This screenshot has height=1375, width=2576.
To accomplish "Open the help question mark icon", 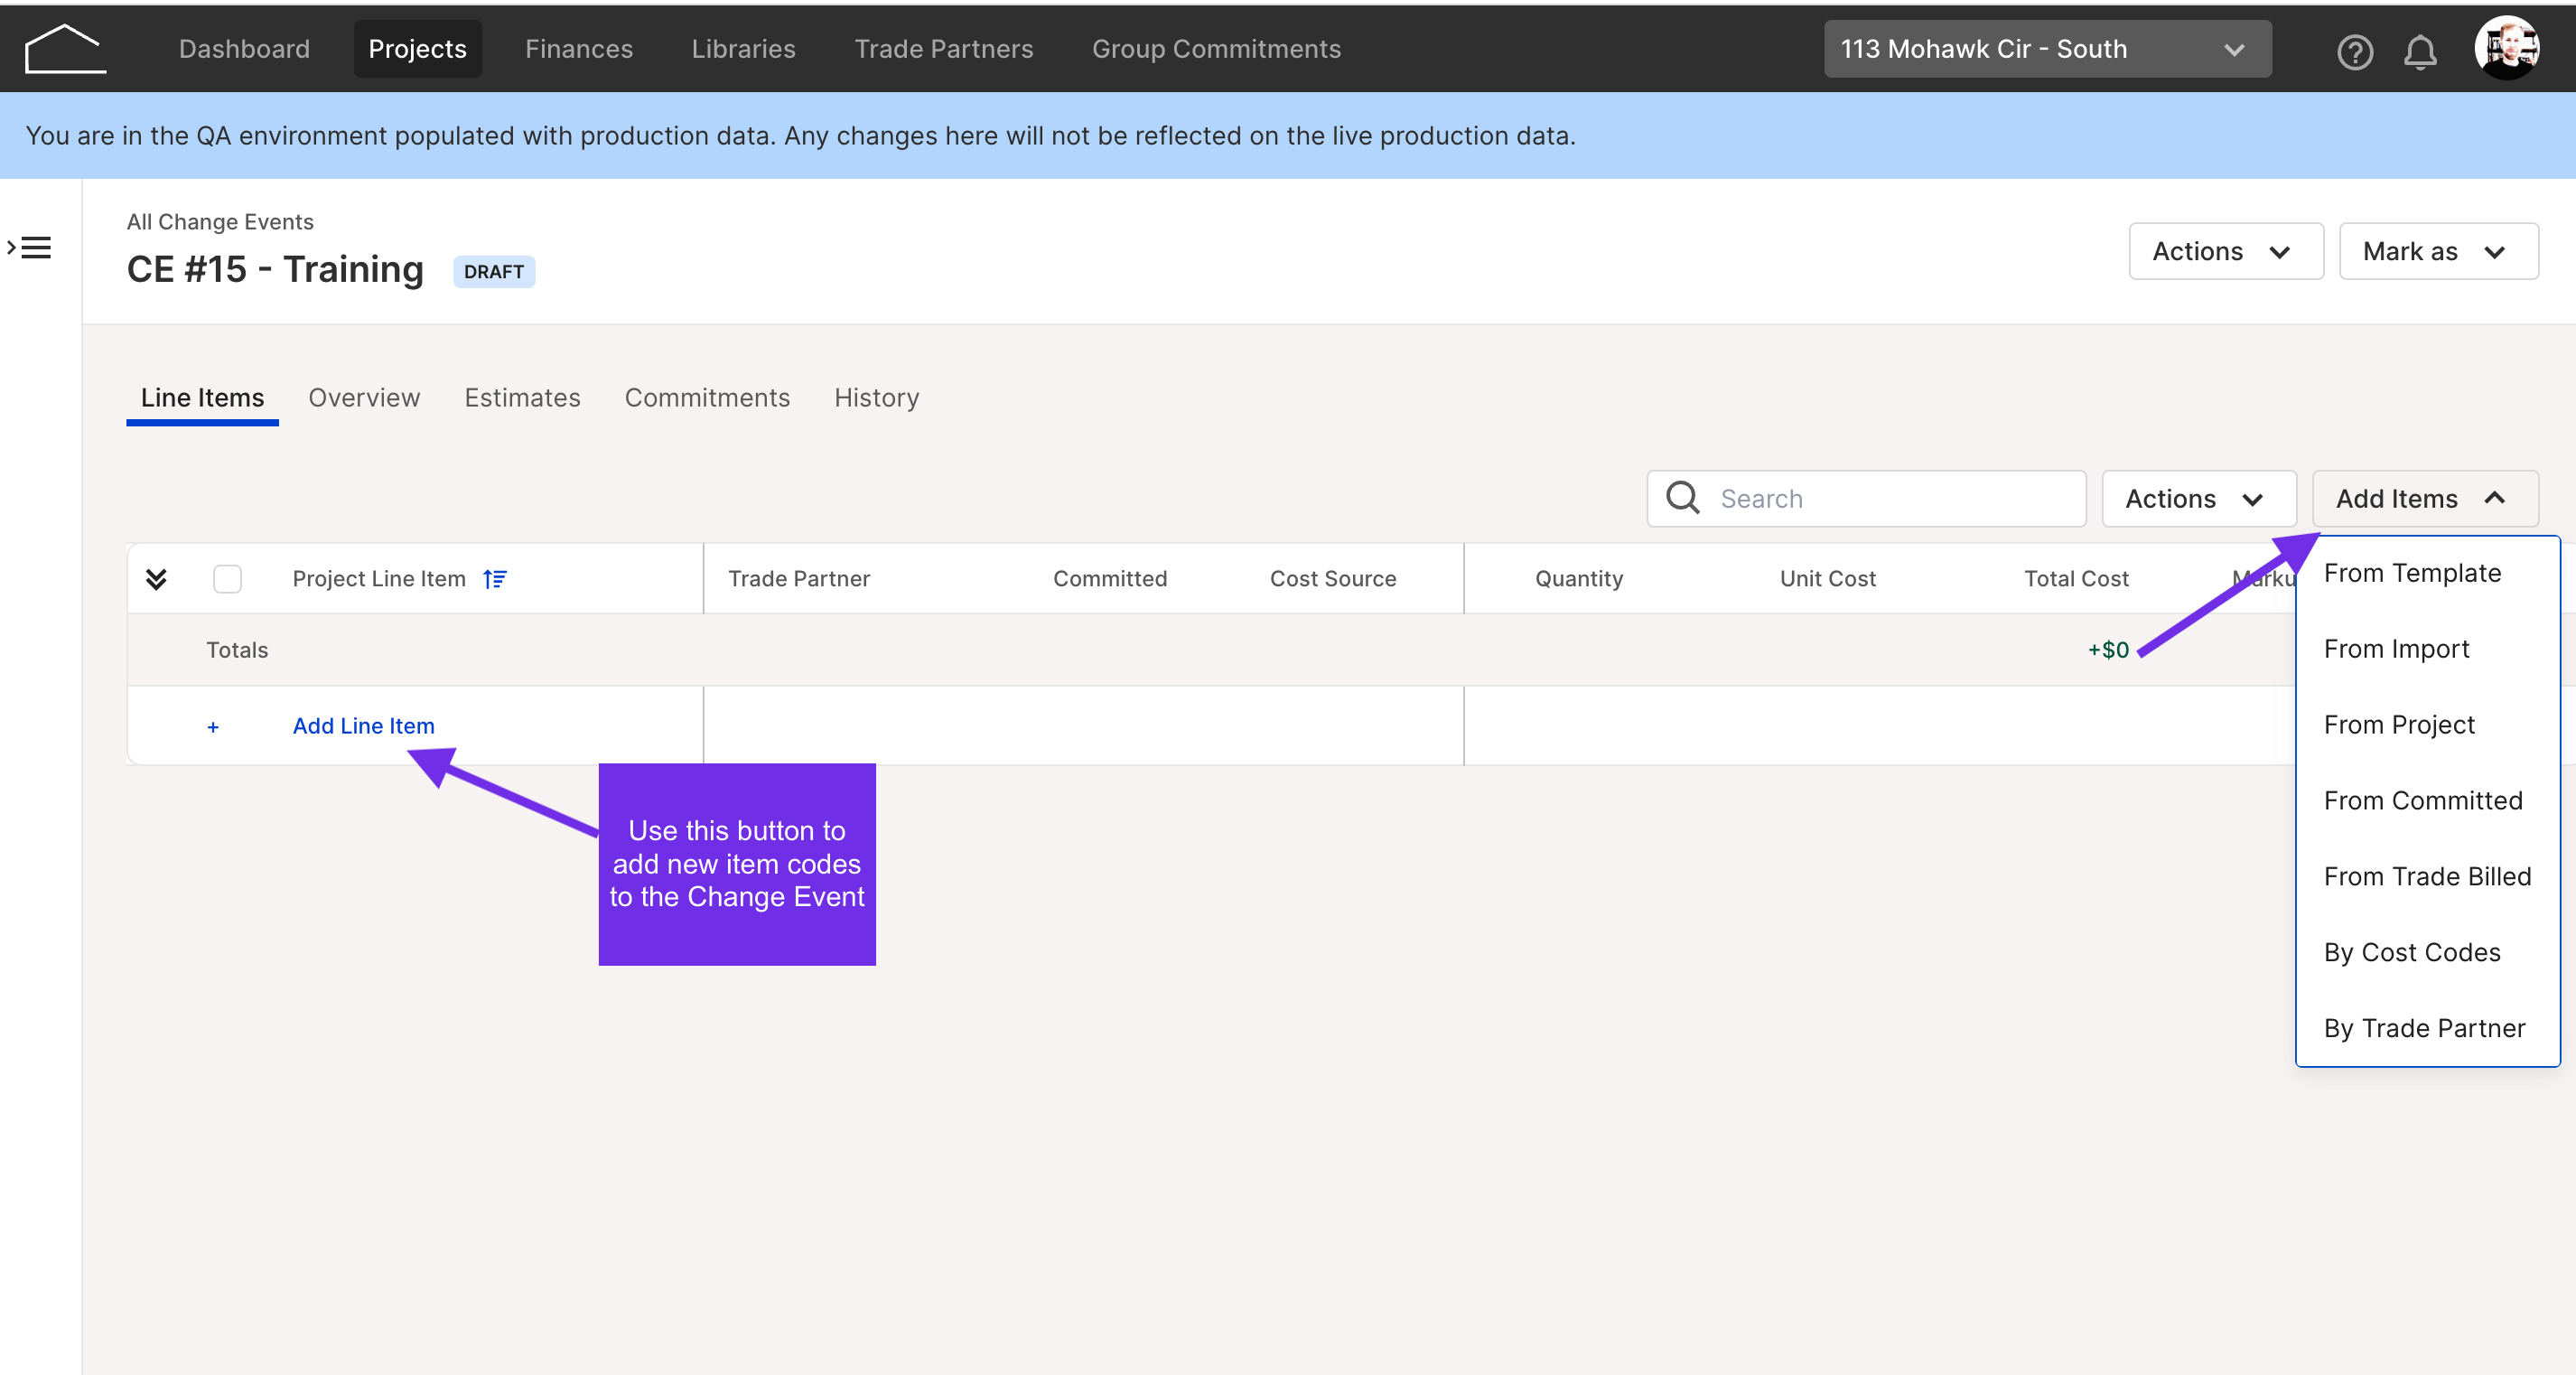I will coord(2354,51).
